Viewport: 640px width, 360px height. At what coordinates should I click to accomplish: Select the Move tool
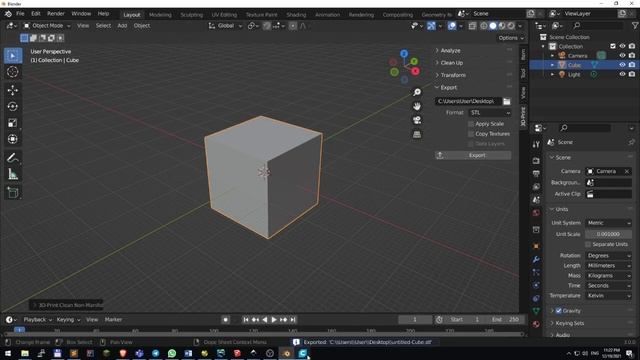[13, 90]
